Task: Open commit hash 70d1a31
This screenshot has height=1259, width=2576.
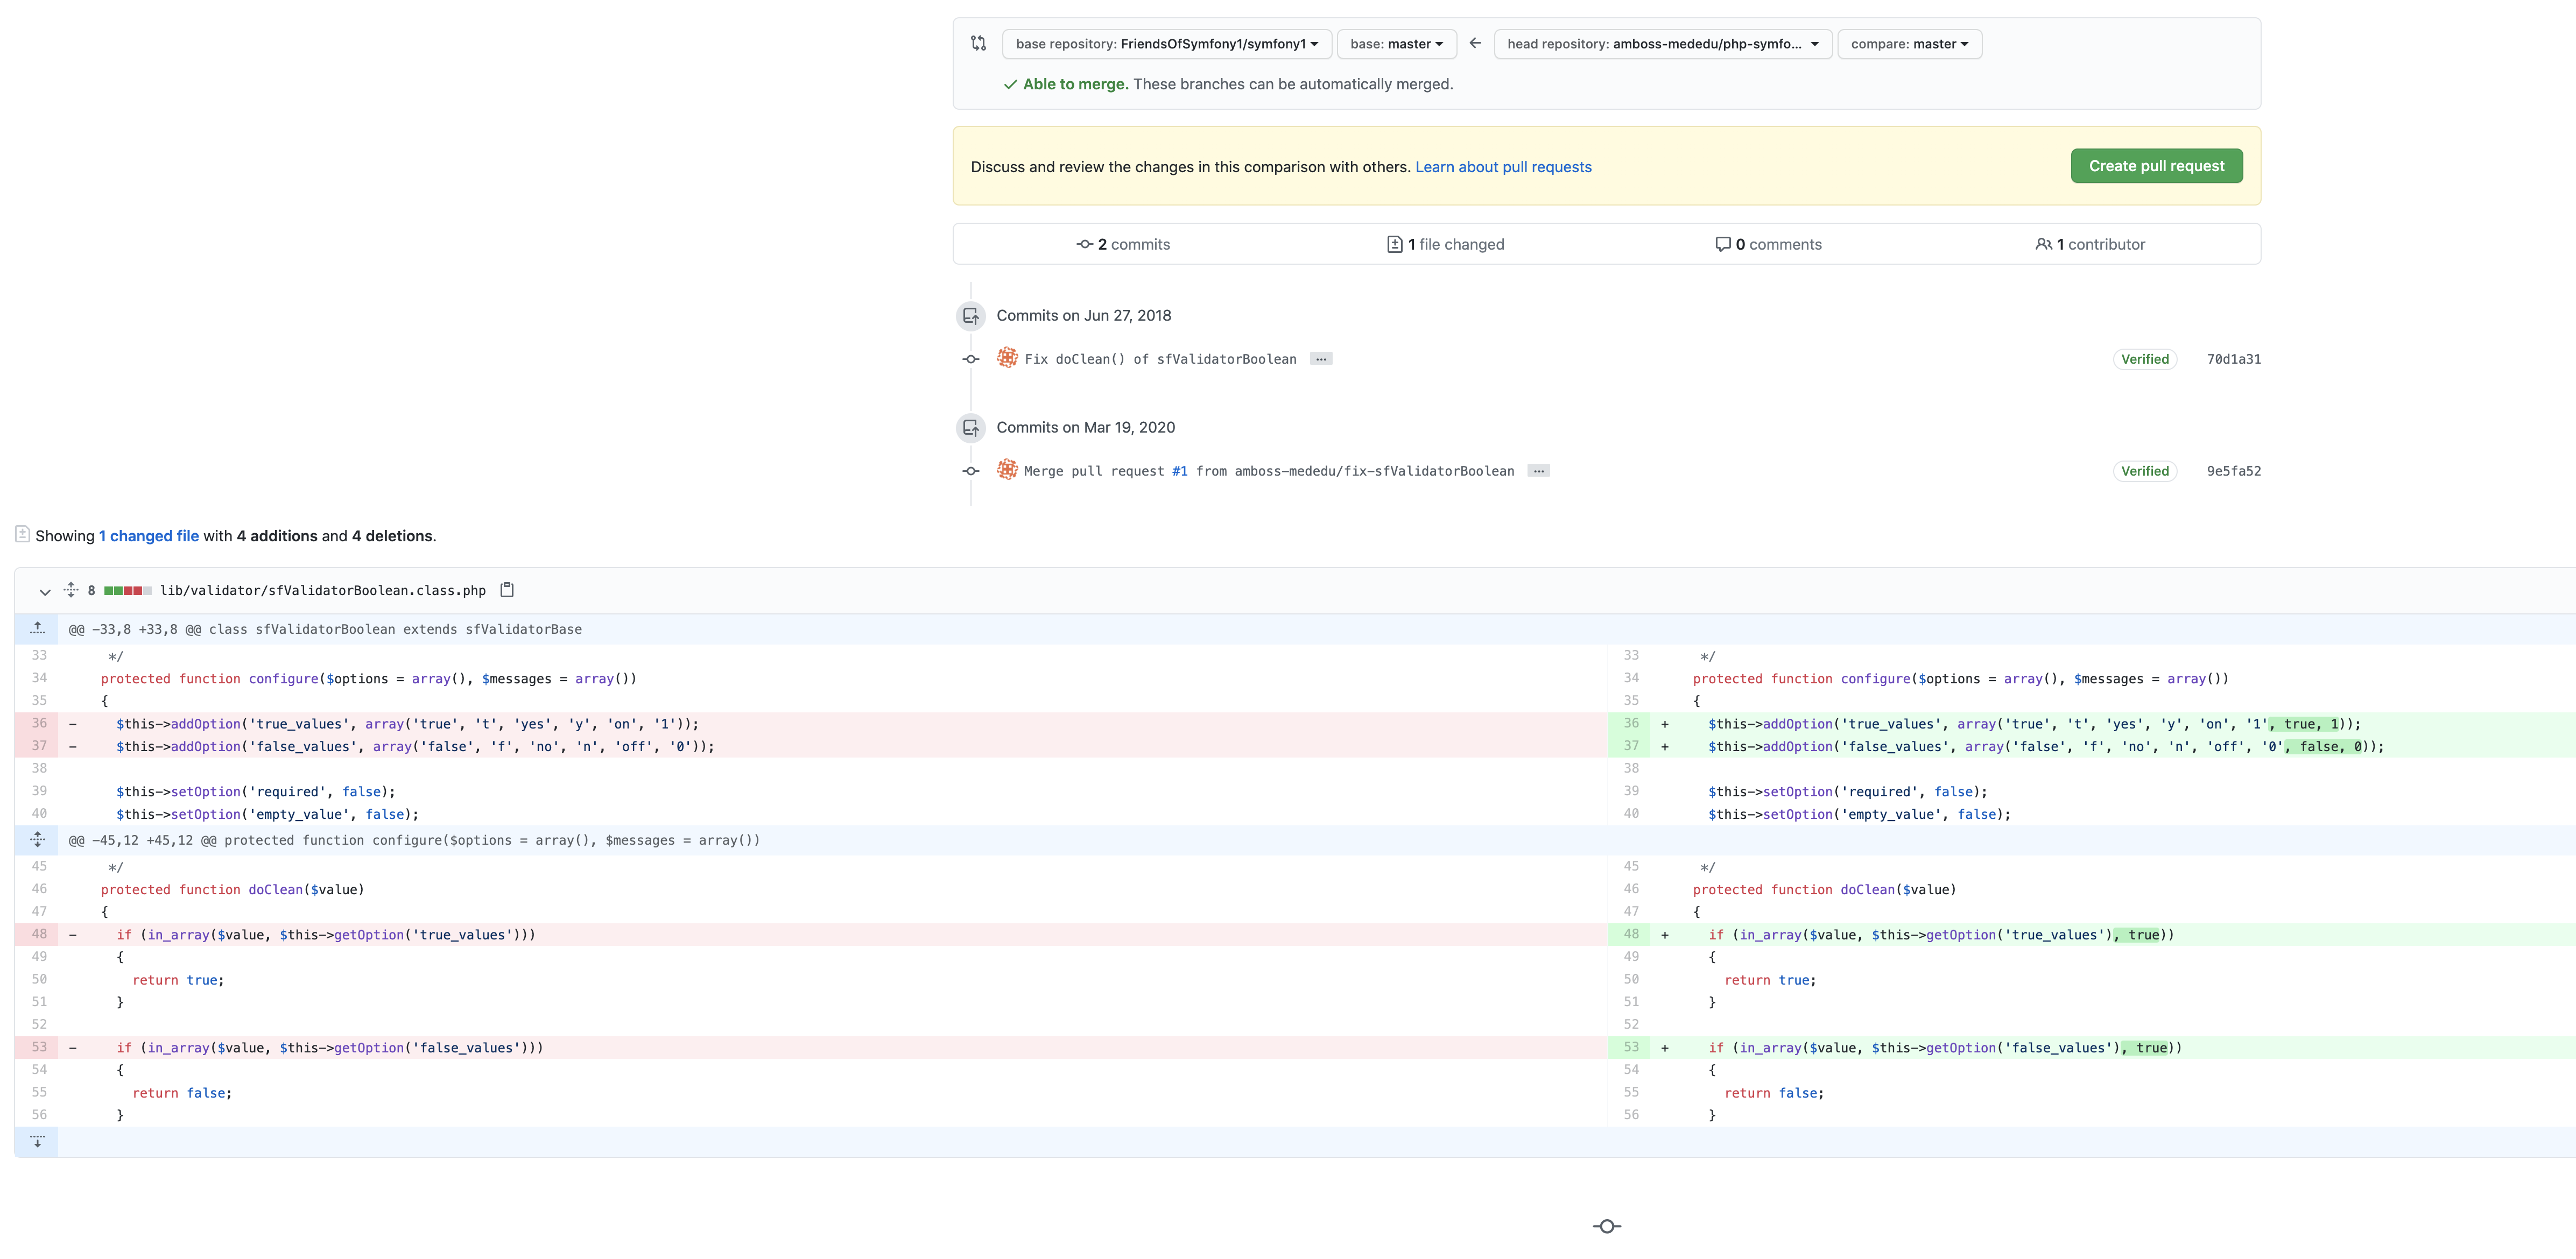Action: tap(2233, 359)
